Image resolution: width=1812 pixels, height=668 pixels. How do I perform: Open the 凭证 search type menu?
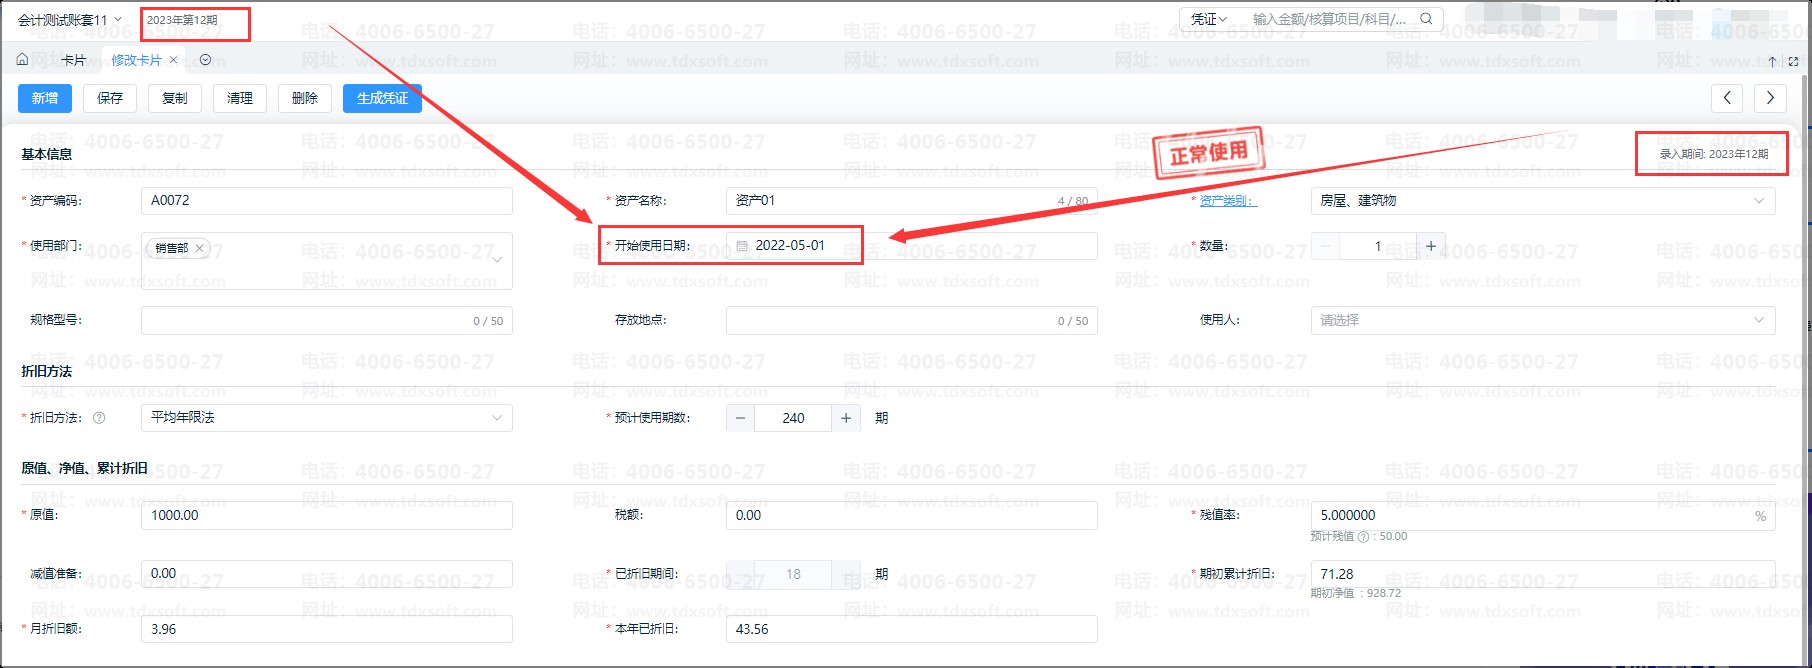(1209, 19)
